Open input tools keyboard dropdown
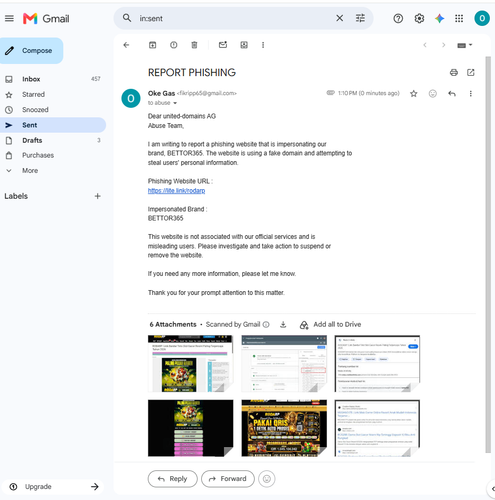Image resolution: width=495 pixels, height=500 pixels. 465,45
